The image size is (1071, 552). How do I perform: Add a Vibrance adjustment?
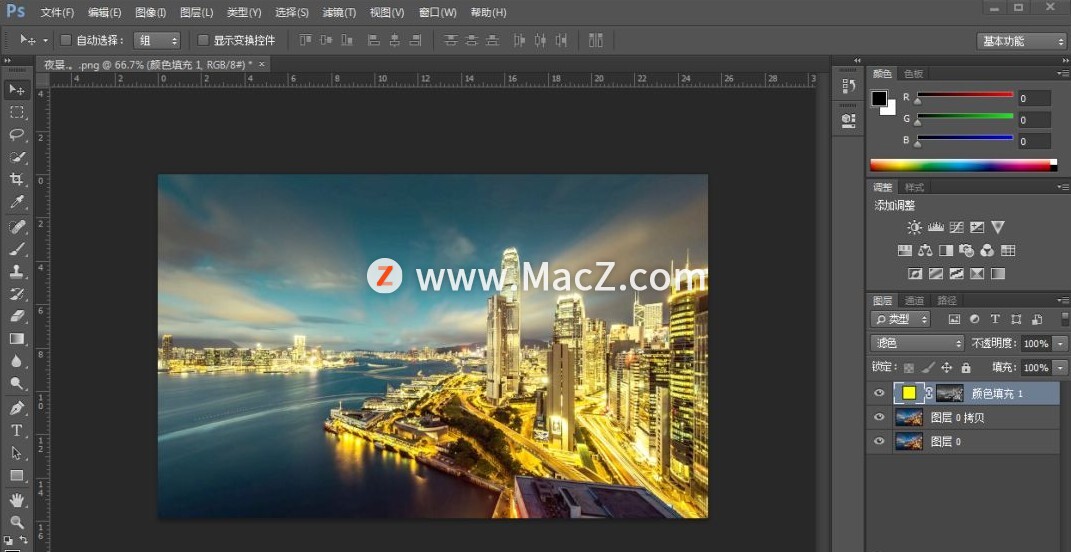[x=998, y=227]
